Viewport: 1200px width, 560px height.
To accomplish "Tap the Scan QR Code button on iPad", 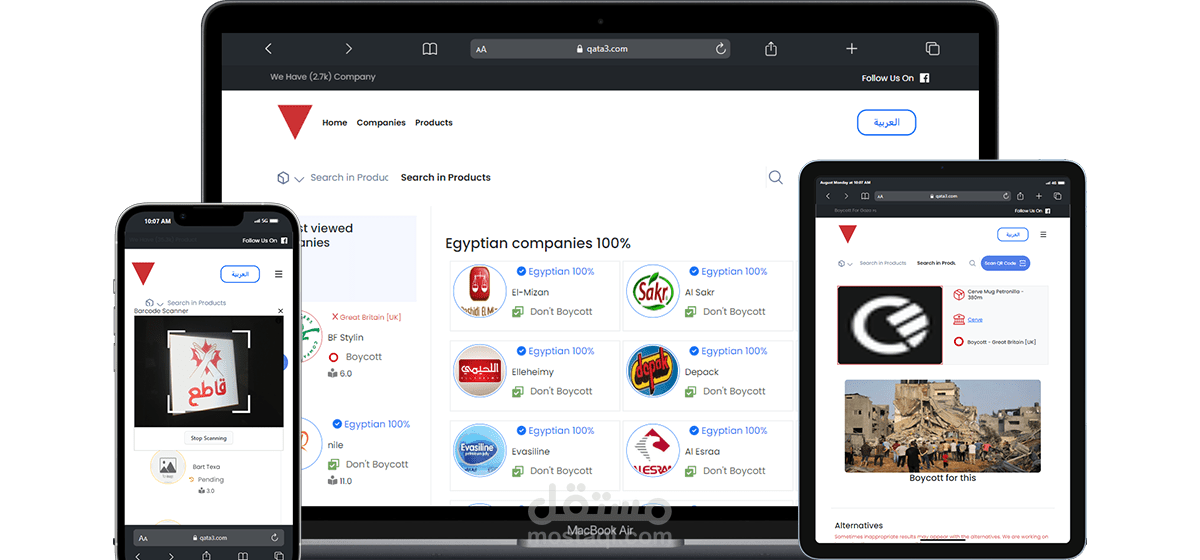I will [1006, 263].
